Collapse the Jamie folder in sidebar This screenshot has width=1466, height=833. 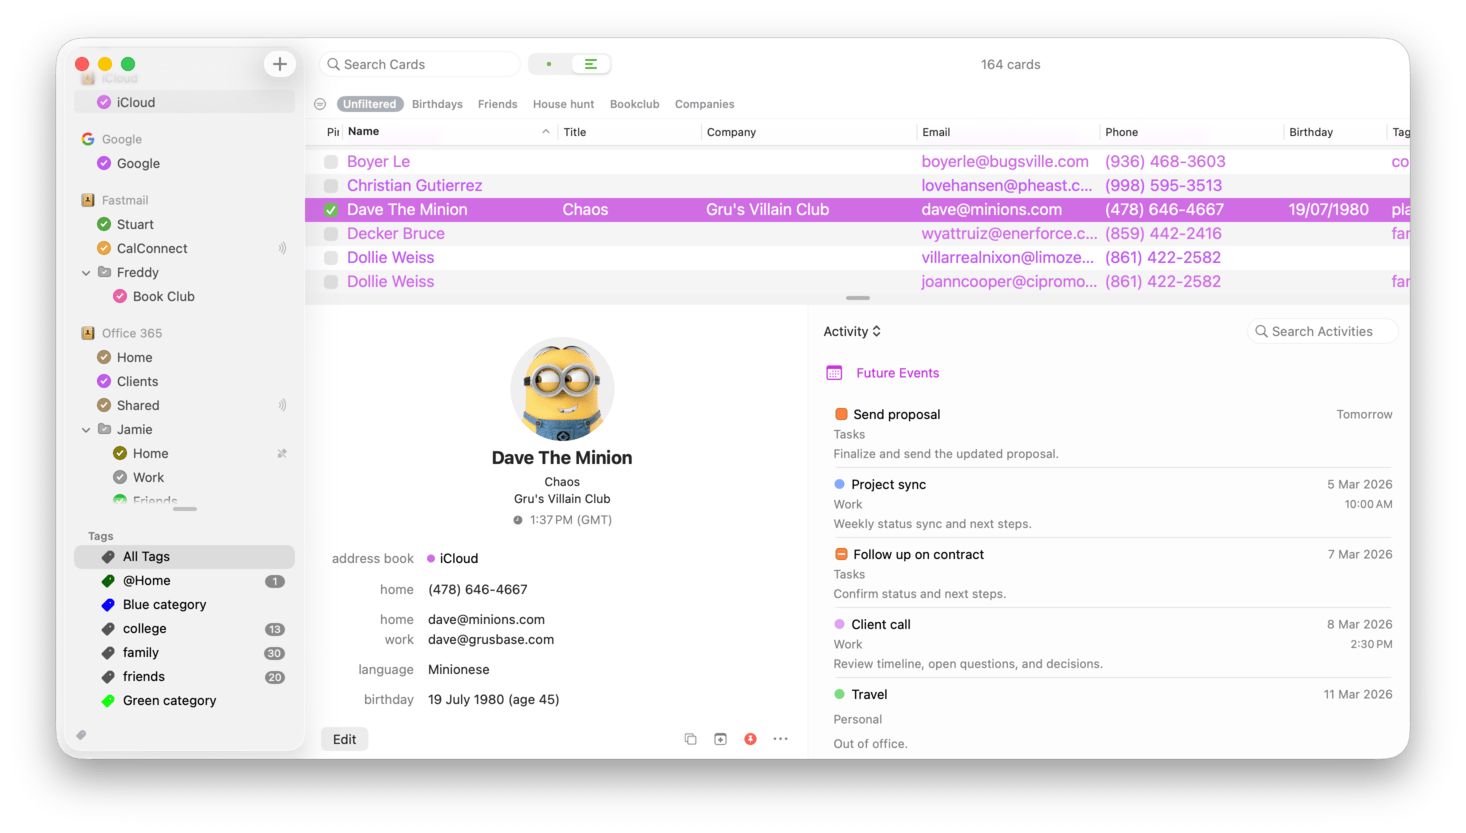click(x=86, y=429)
